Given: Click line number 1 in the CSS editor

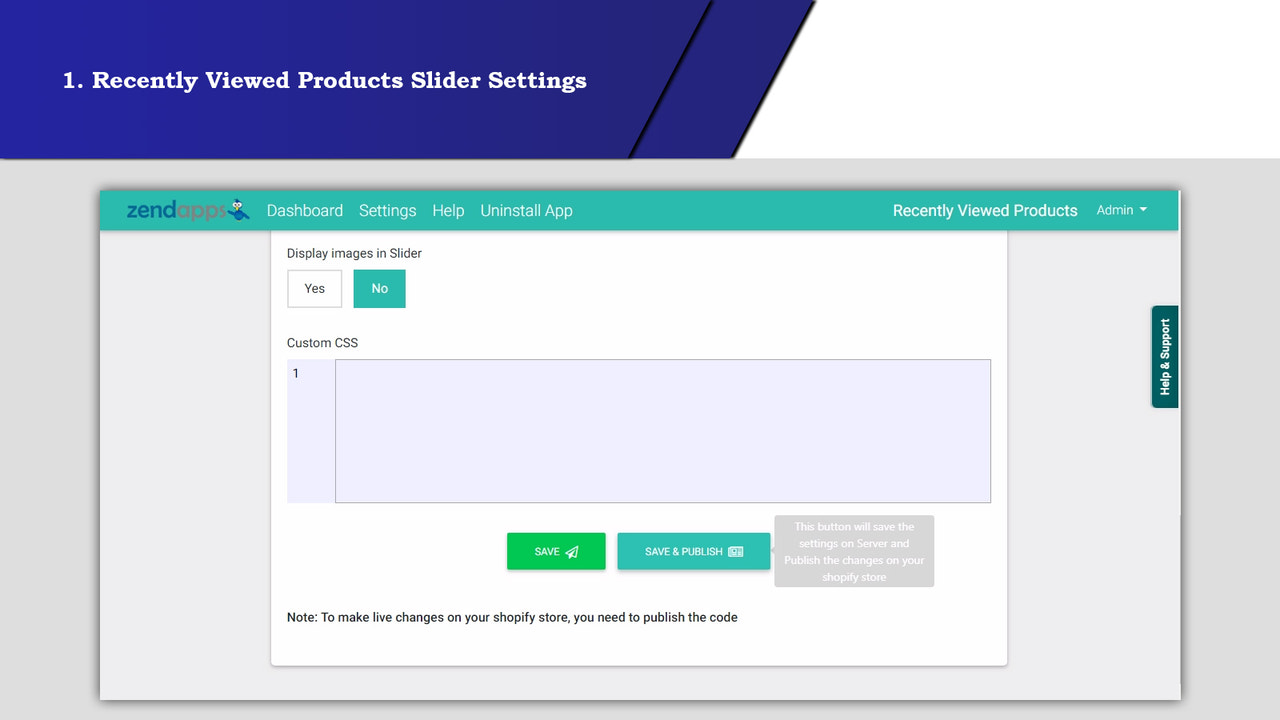Looking at the screenshot, I should (295, 373).
